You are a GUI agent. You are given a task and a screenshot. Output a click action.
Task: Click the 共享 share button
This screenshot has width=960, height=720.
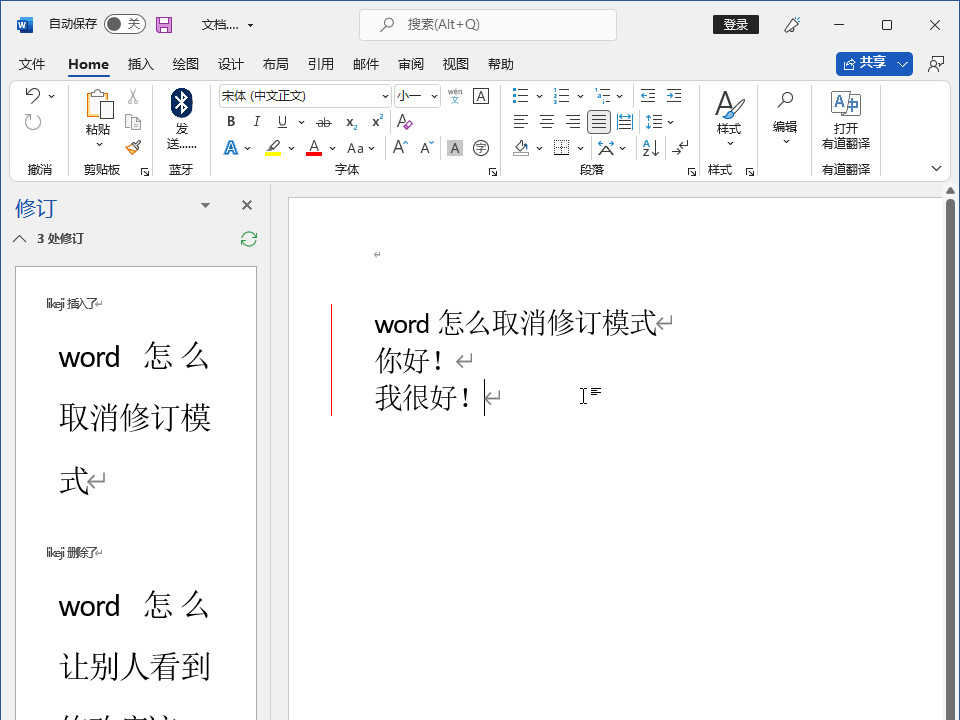(x=865, y=64)
